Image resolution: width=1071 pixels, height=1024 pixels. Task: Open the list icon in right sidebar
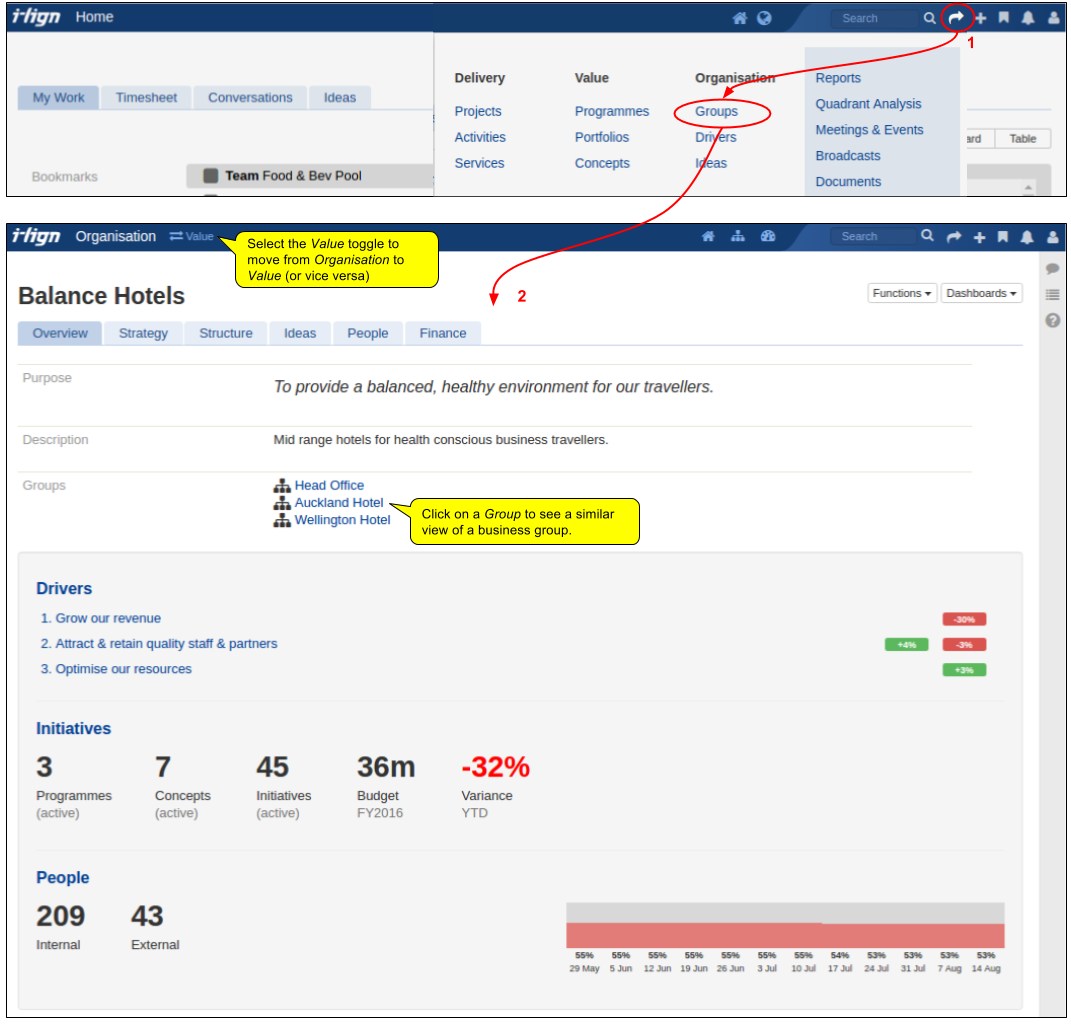(x=1052, y=294)
